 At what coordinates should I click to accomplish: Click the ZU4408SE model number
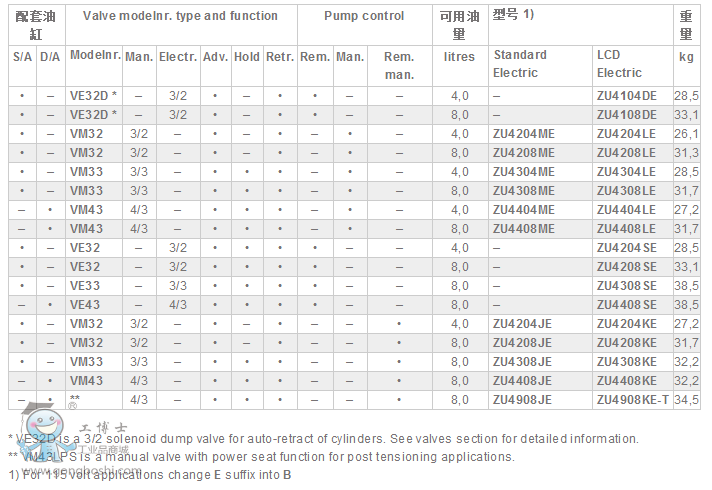(627, 304)
